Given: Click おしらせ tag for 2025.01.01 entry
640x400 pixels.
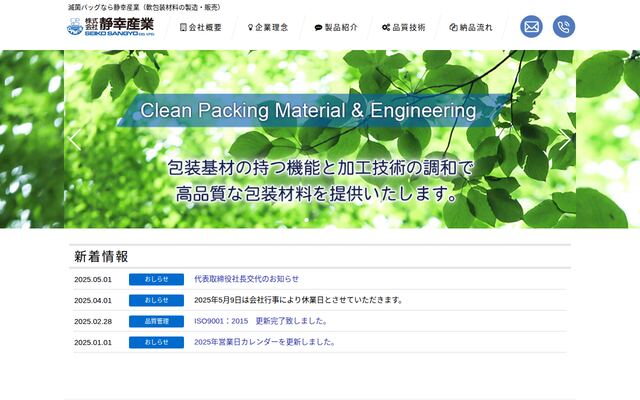Looking at the screenshot, I should [156, 342].
